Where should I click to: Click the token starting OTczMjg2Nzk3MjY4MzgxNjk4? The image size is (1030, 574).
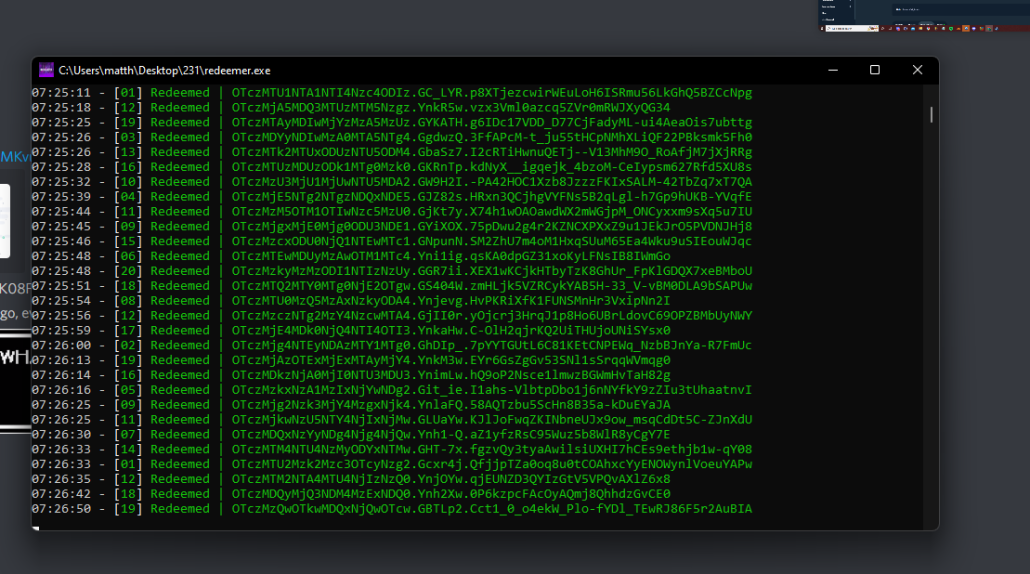tap(451, 405)
